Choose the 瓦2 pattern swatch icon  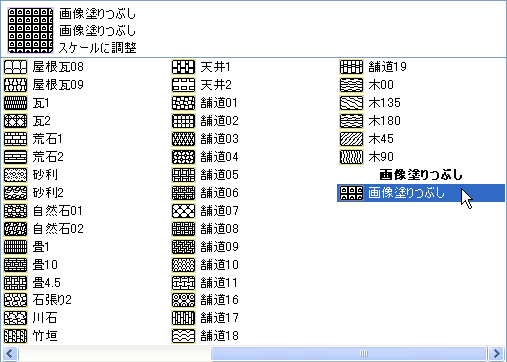tap(15, 121)
